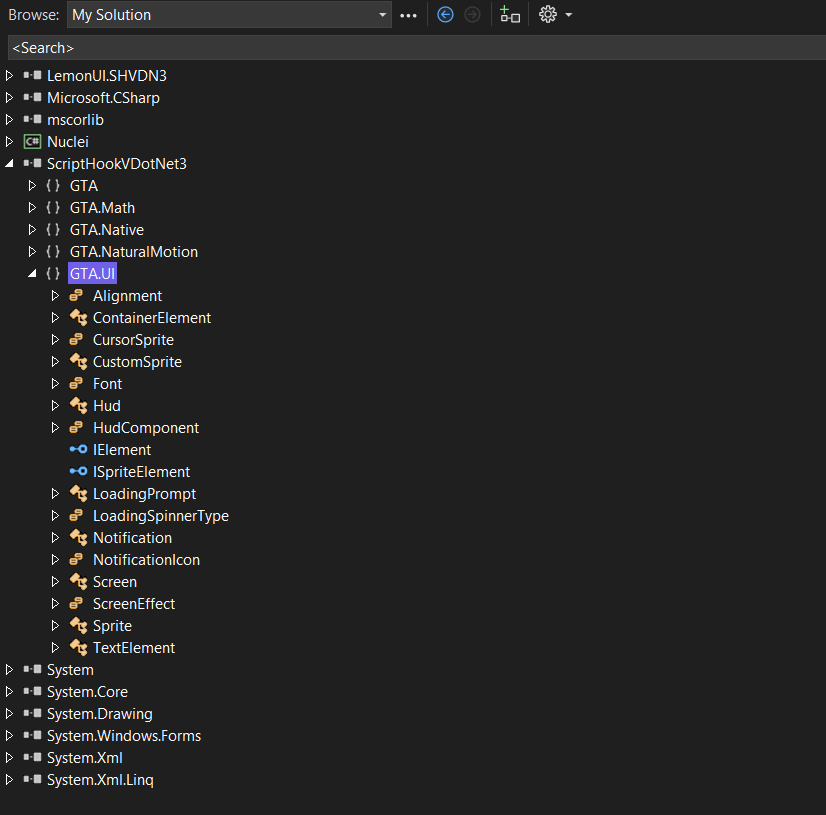Click the ContainerElement class icon
This screenshot has width=826, height=815.
click(78, 318)
